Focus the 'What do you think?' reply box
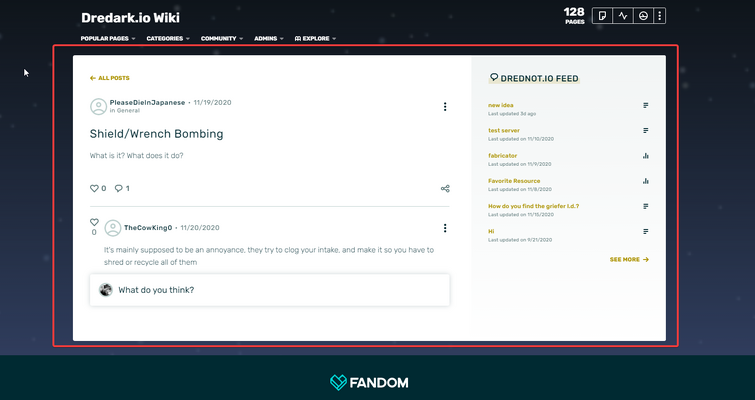Viewport: 755px width, 400px height. (x=270, y=290)
